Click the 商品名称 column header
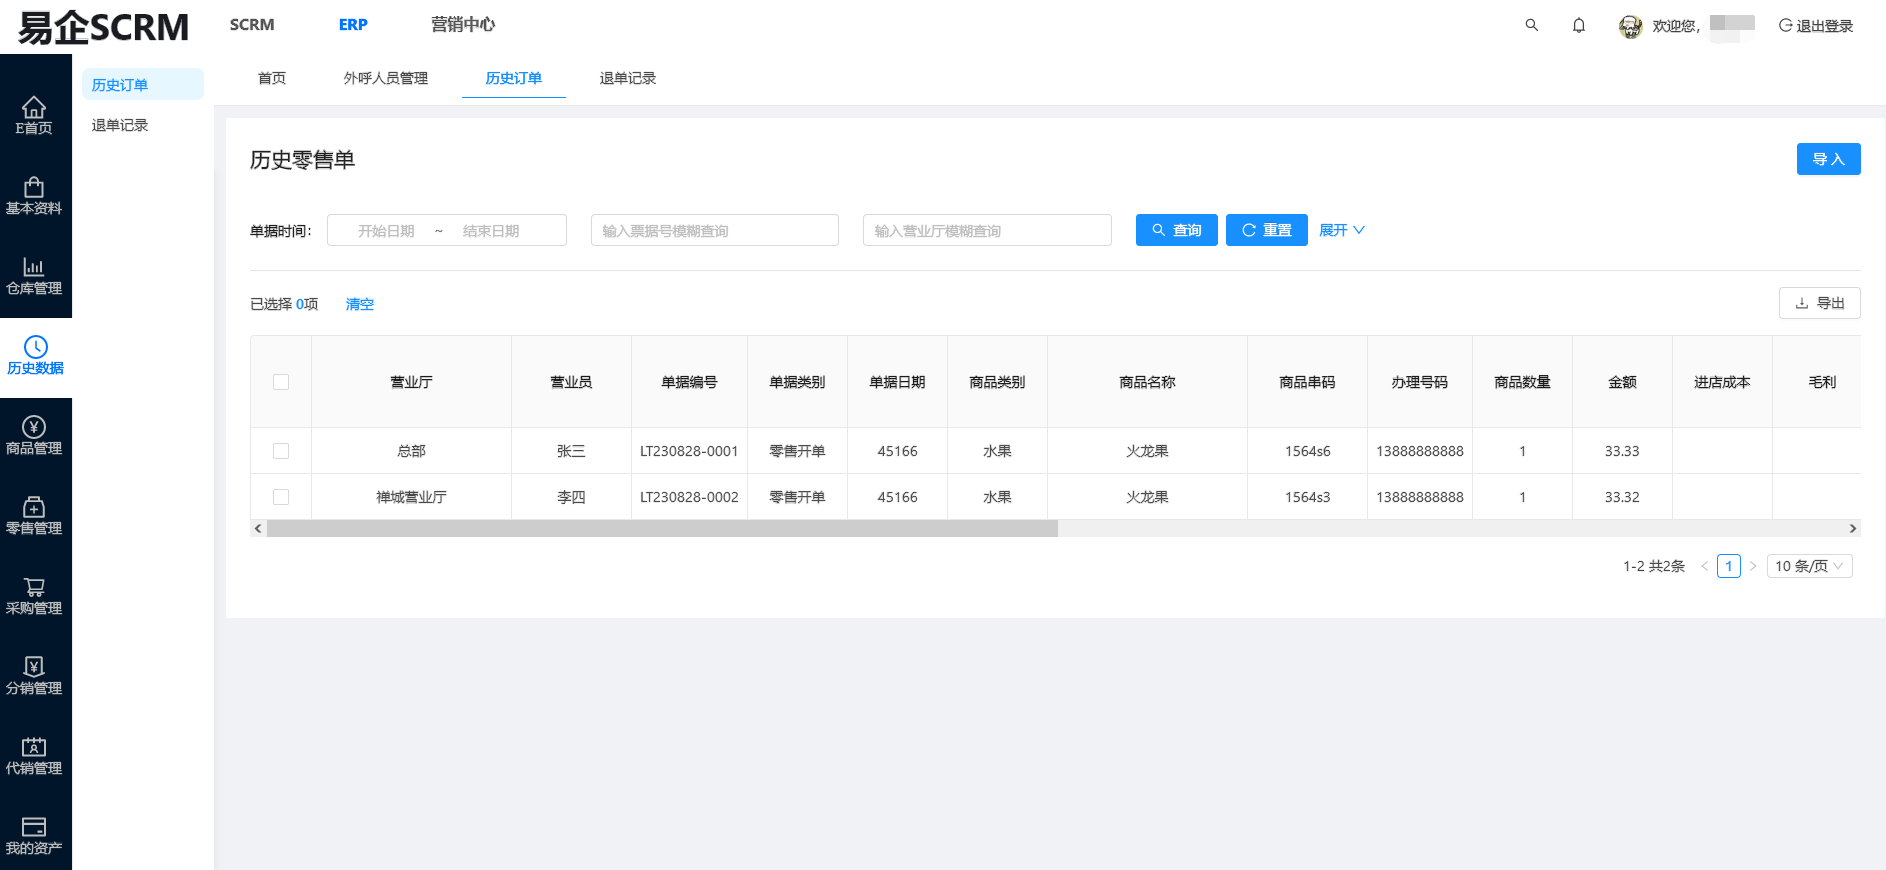Viewport: 1886px width, 870px height. point(1147,382)
